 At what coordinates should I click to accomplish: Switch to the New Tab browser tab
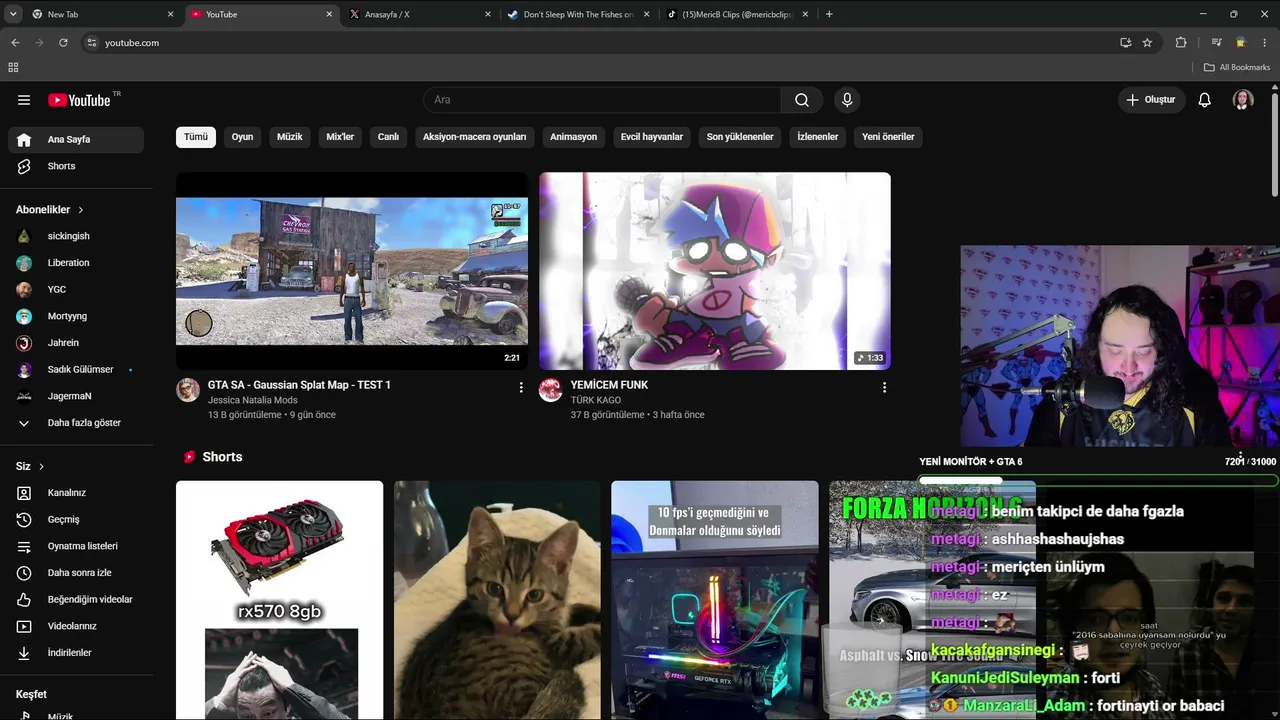[x=101, y=14]
